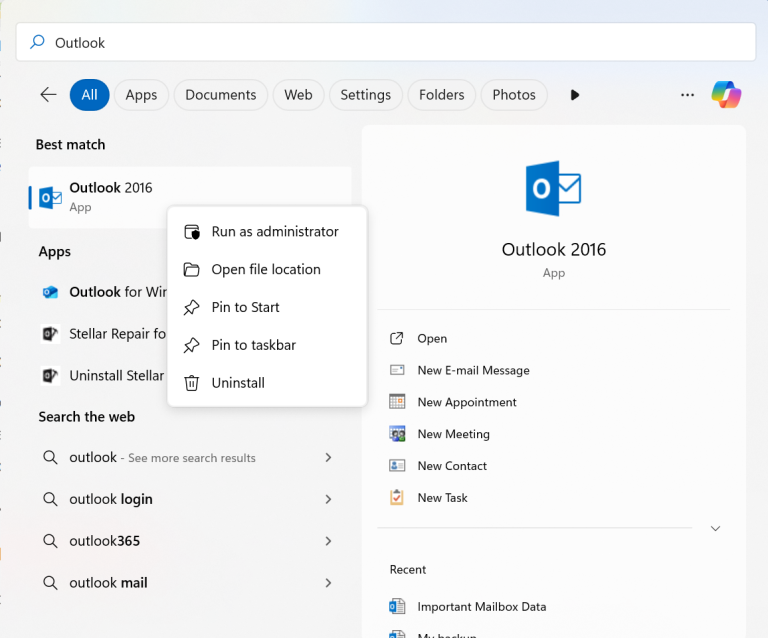Select Uninstall in the context menu

[x=238, y=383]
